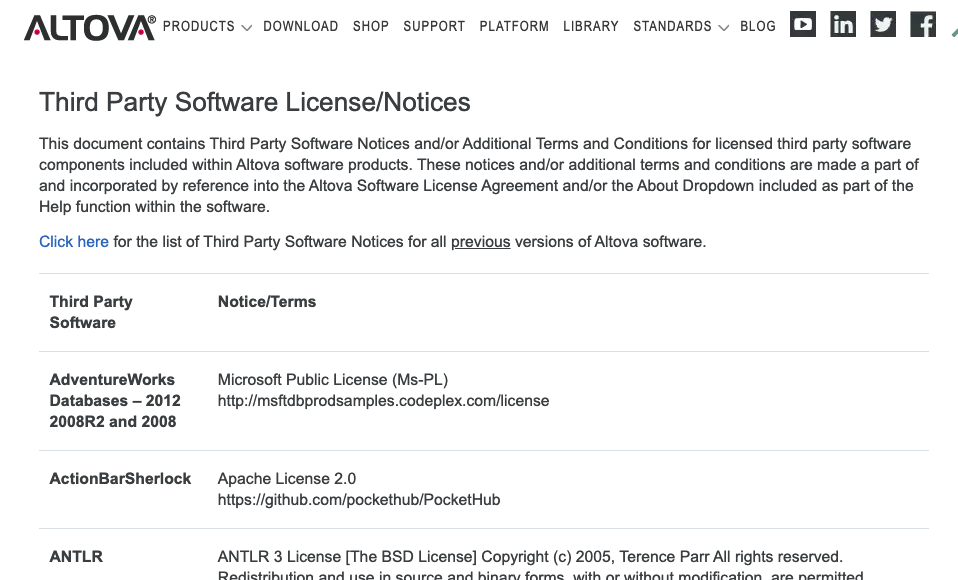Select the 'ANTLR' row name
The width and height of the screenshot is (958, 580).
(76, 557)
